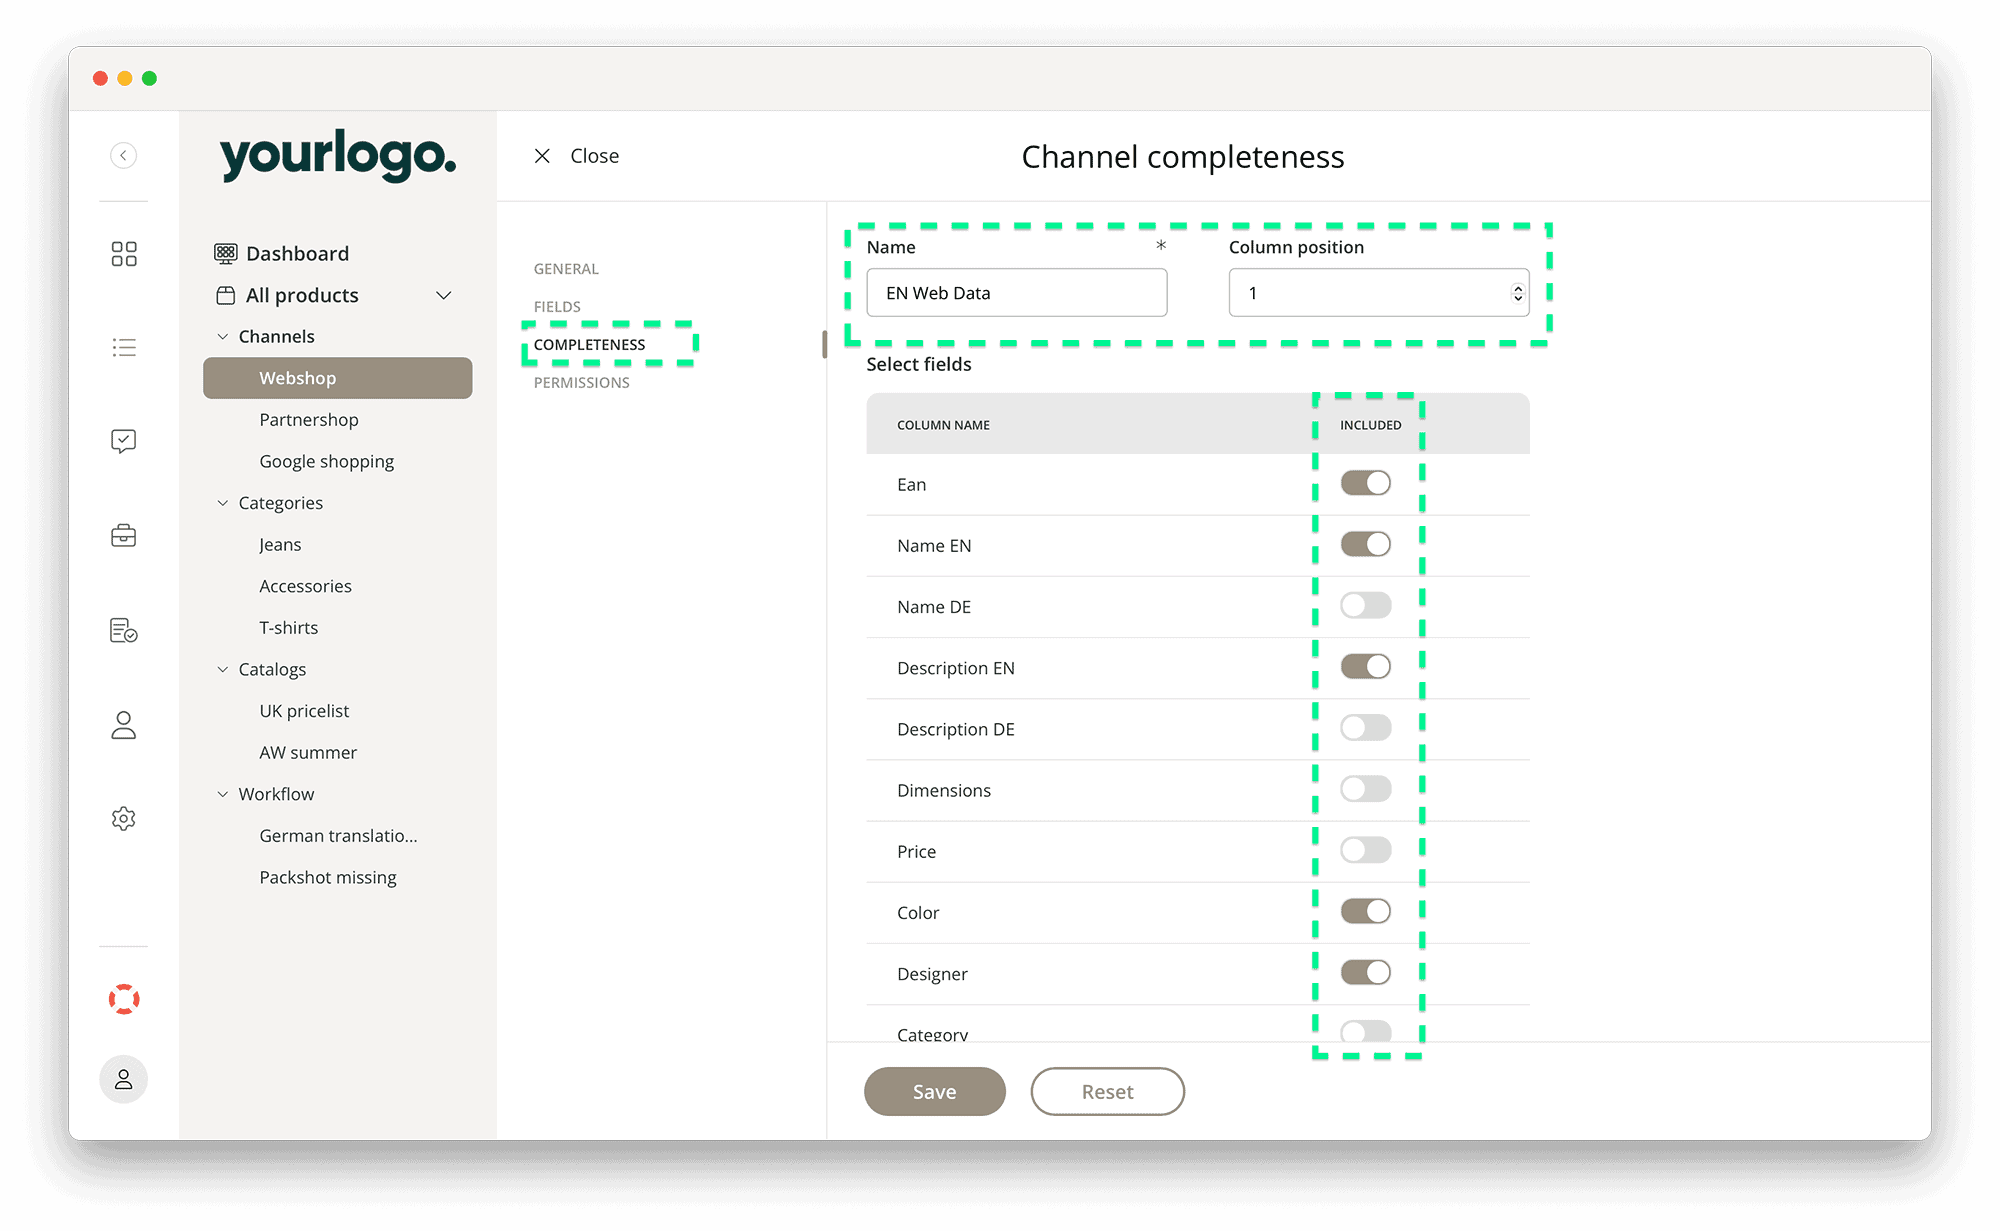Open the dashboard grid icon in sidebar

tap(123, 253)
